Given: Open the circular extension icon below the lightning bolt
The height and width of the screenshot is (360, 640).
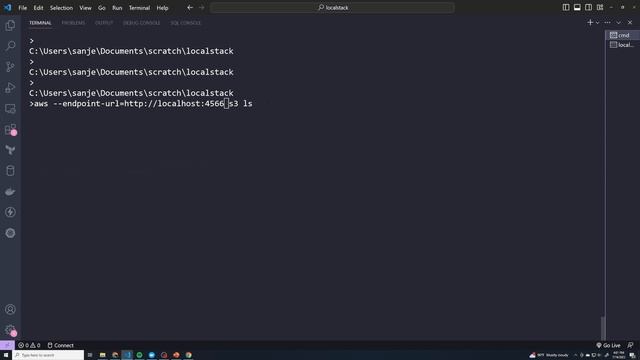Looking at the screenshot, I should point(10,233).
